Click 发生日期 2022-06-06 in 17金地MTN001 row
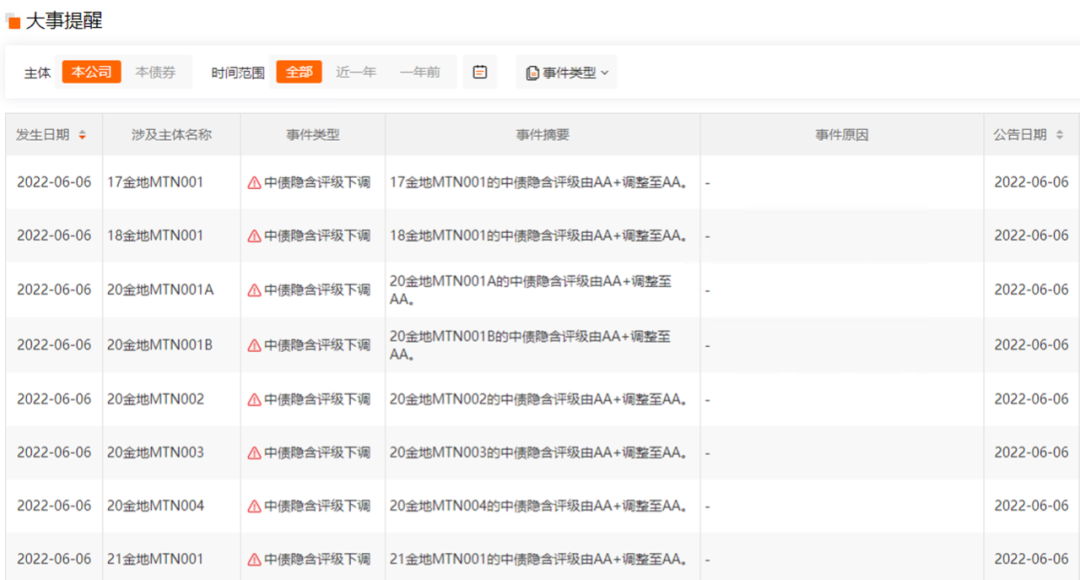The width and height of the screenshot is (1080, 580). [x=54, y=182]
